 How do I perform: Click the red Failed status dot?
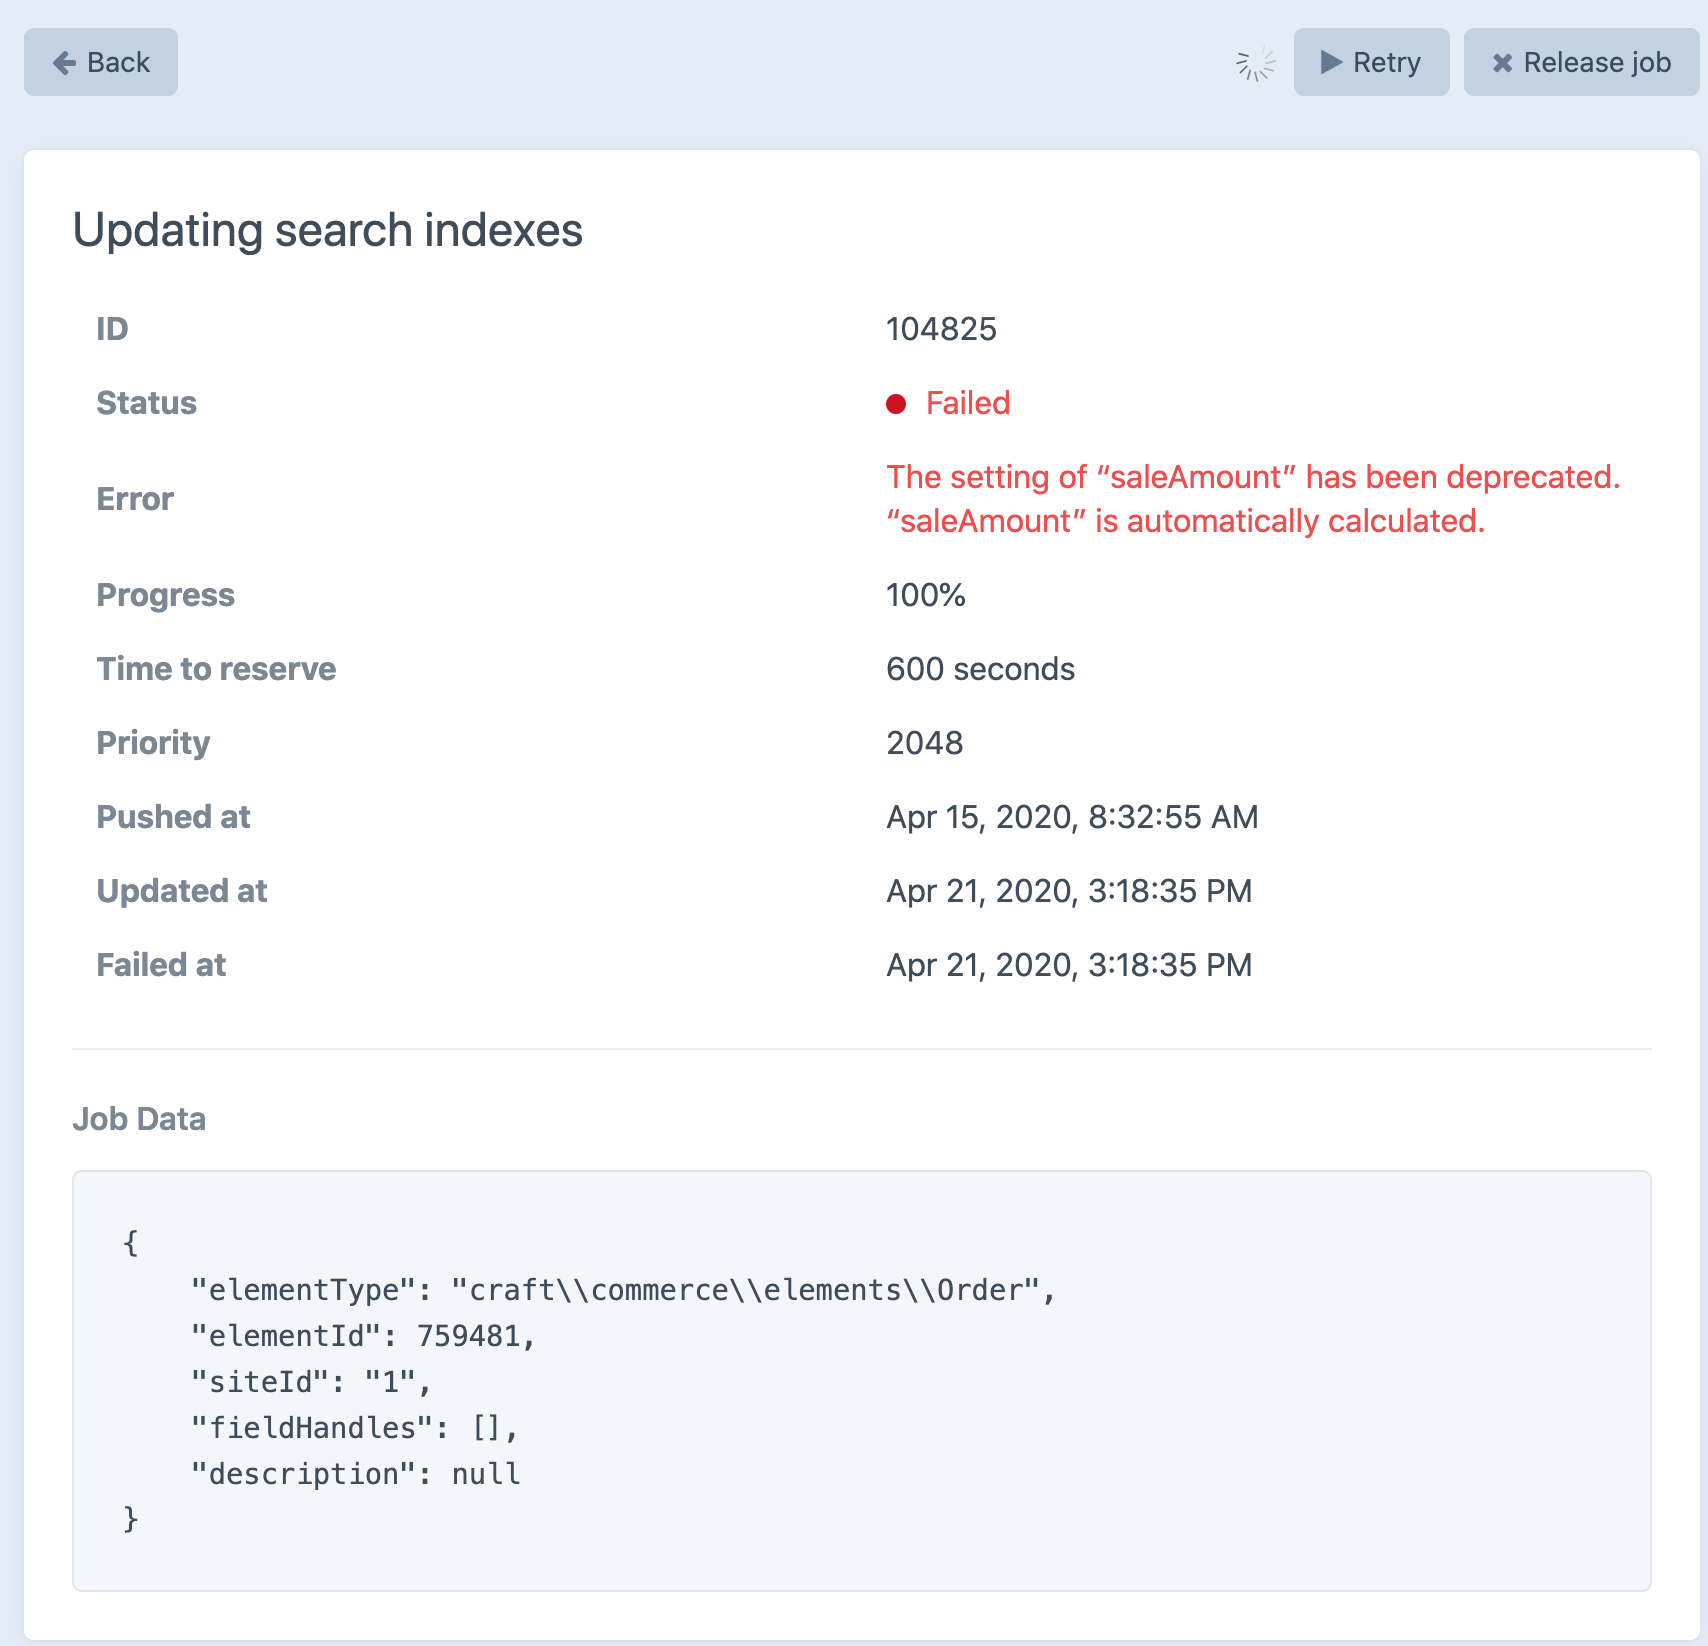[x=896, y=403]
